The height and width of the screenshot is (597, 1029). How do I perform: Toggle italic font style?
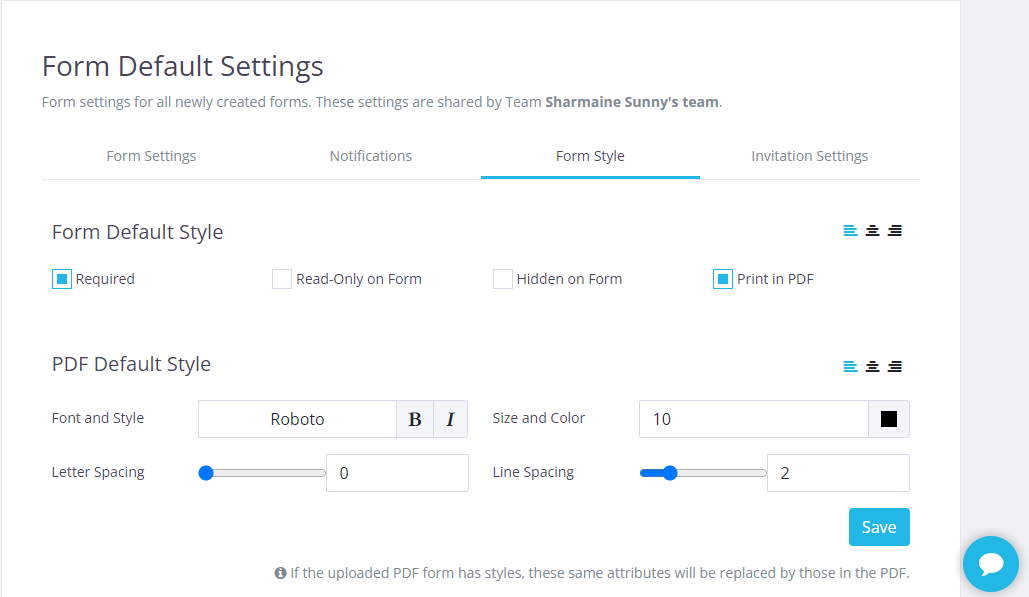[450, 419]
